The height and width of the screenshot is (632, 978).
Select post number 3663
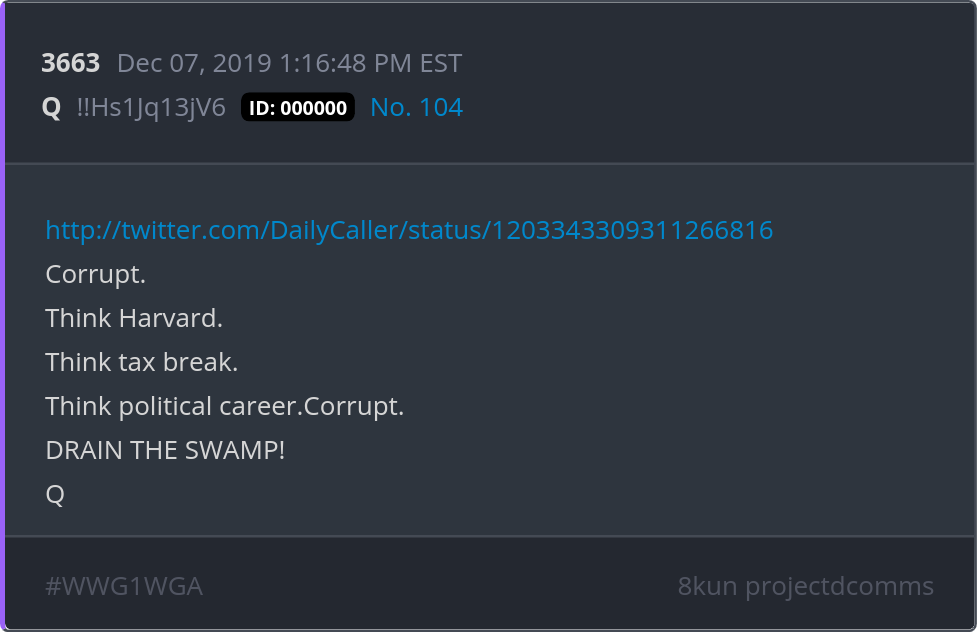[71, 63]
